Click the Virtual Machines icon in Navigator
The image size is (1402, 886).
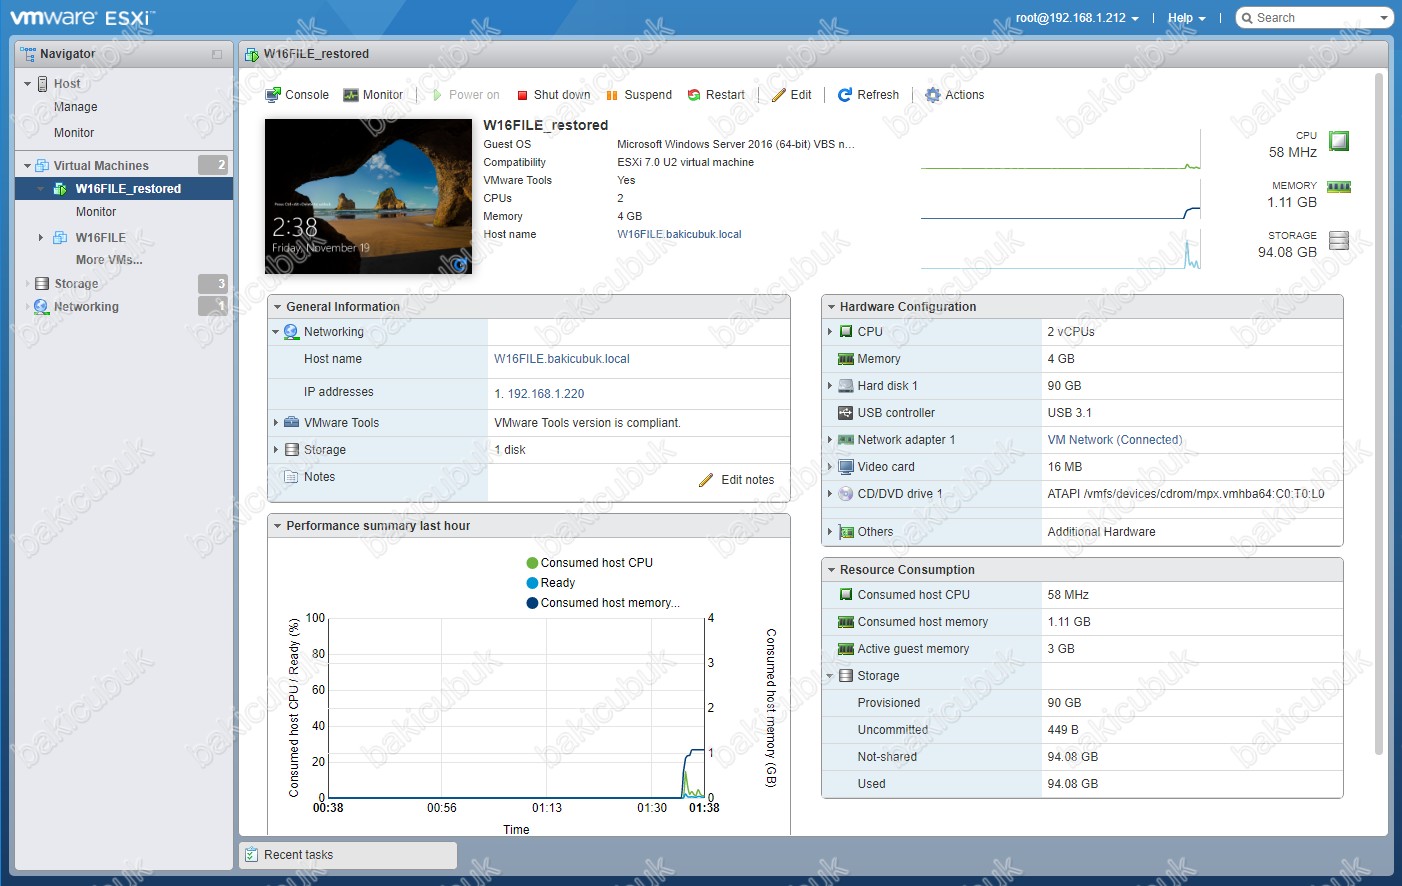42,166
